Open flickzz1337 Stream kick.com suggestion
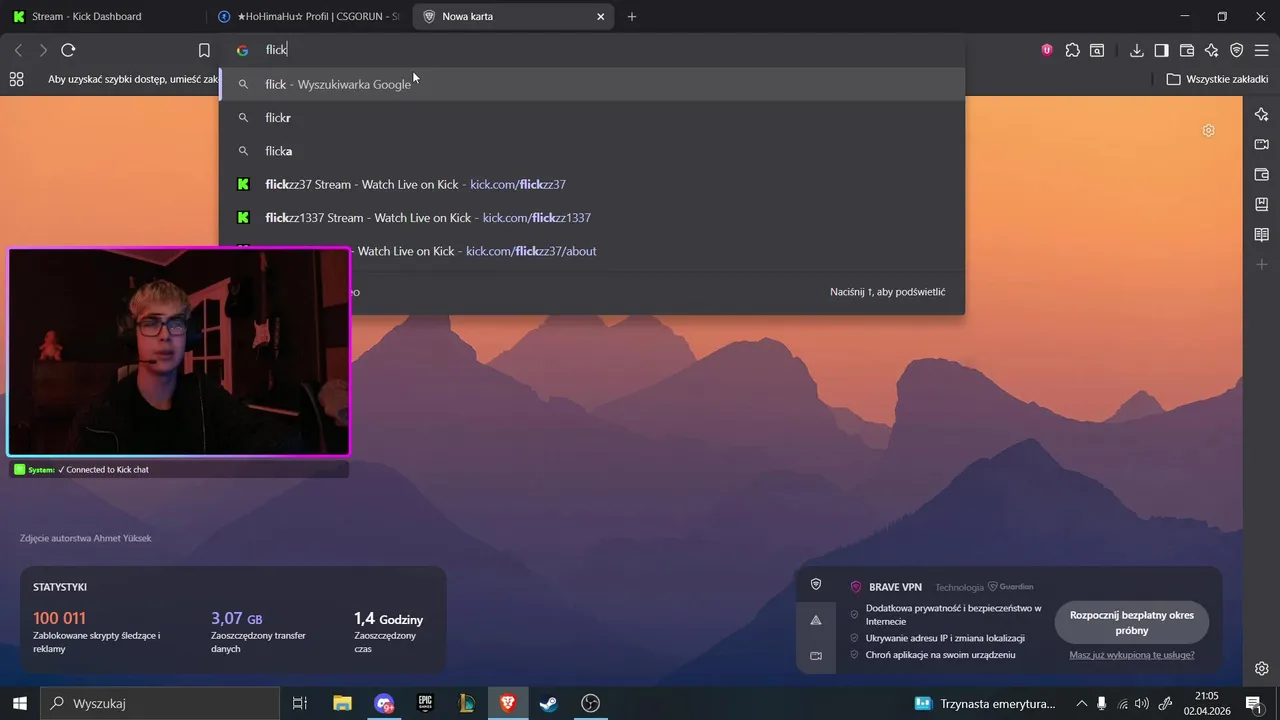Viewport: 1280px width, 720px height. pos(592,218)
